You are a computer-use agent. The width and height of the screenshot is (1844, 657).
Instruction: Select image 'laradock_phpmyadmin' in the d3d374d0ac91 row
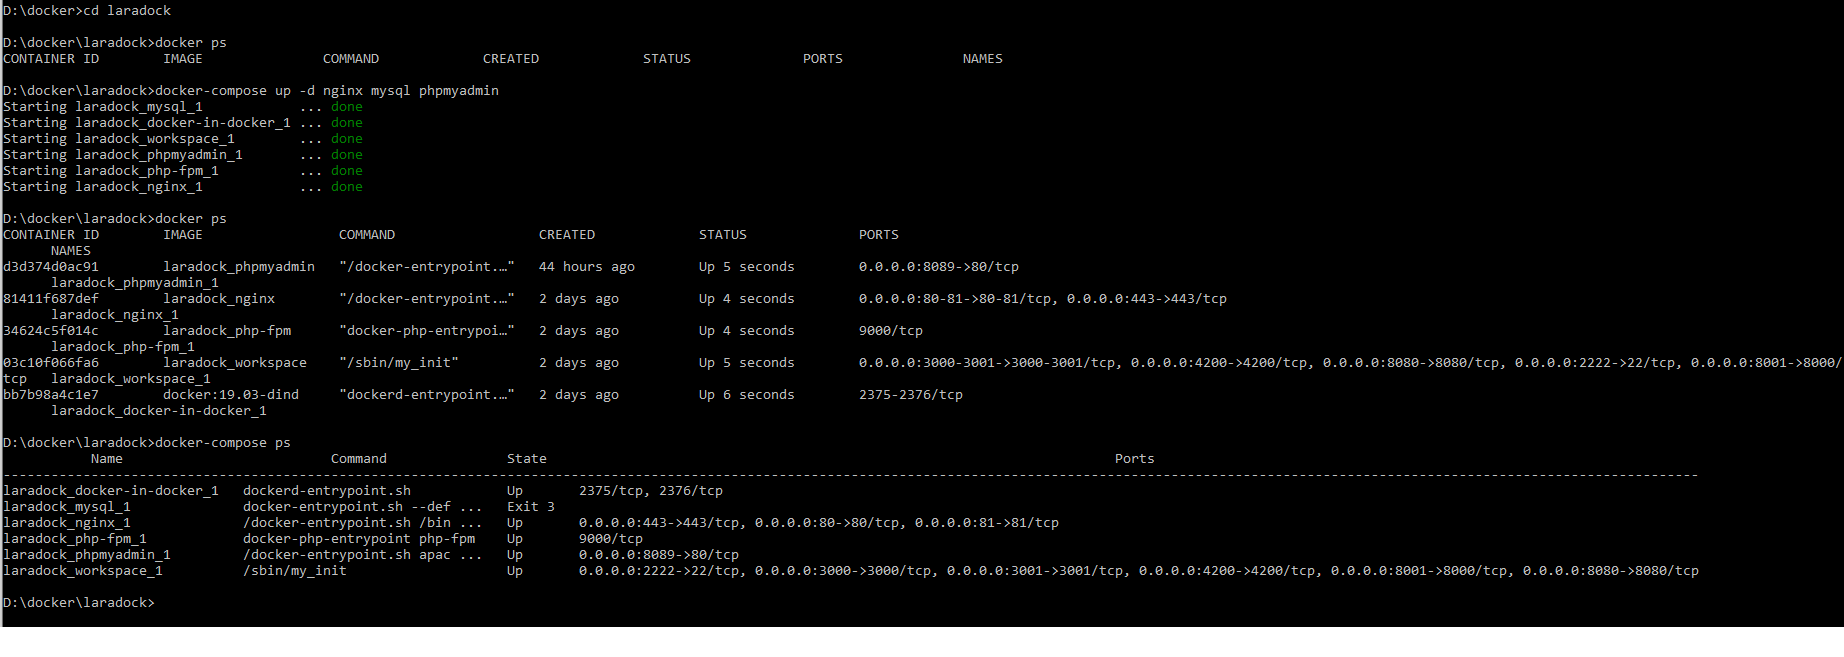(239, 267)
